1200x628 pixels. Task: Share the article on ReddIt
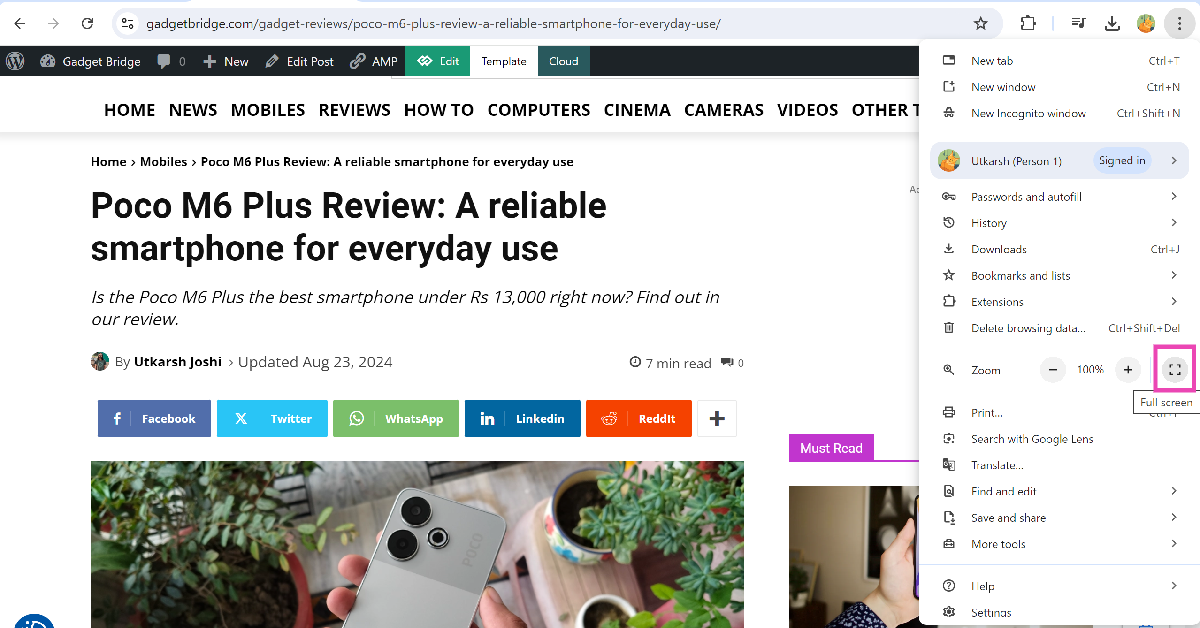(x=639, y=419)
